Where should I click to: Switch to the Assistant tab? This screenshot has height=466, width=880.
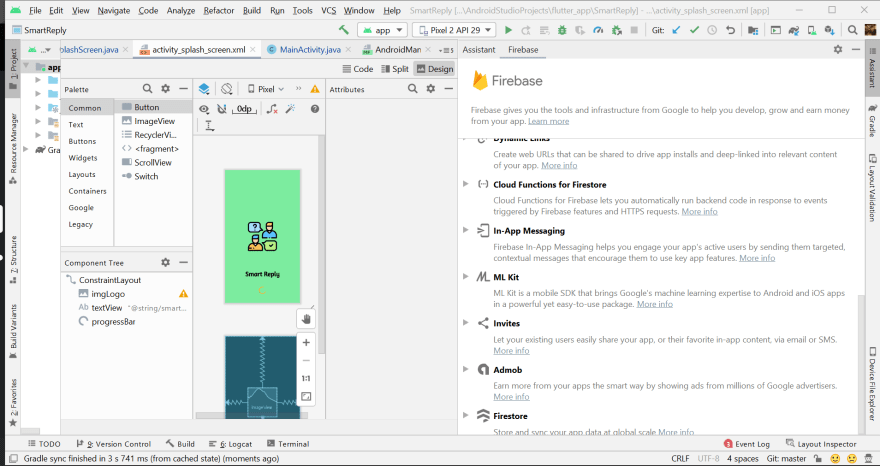point(479,49)
